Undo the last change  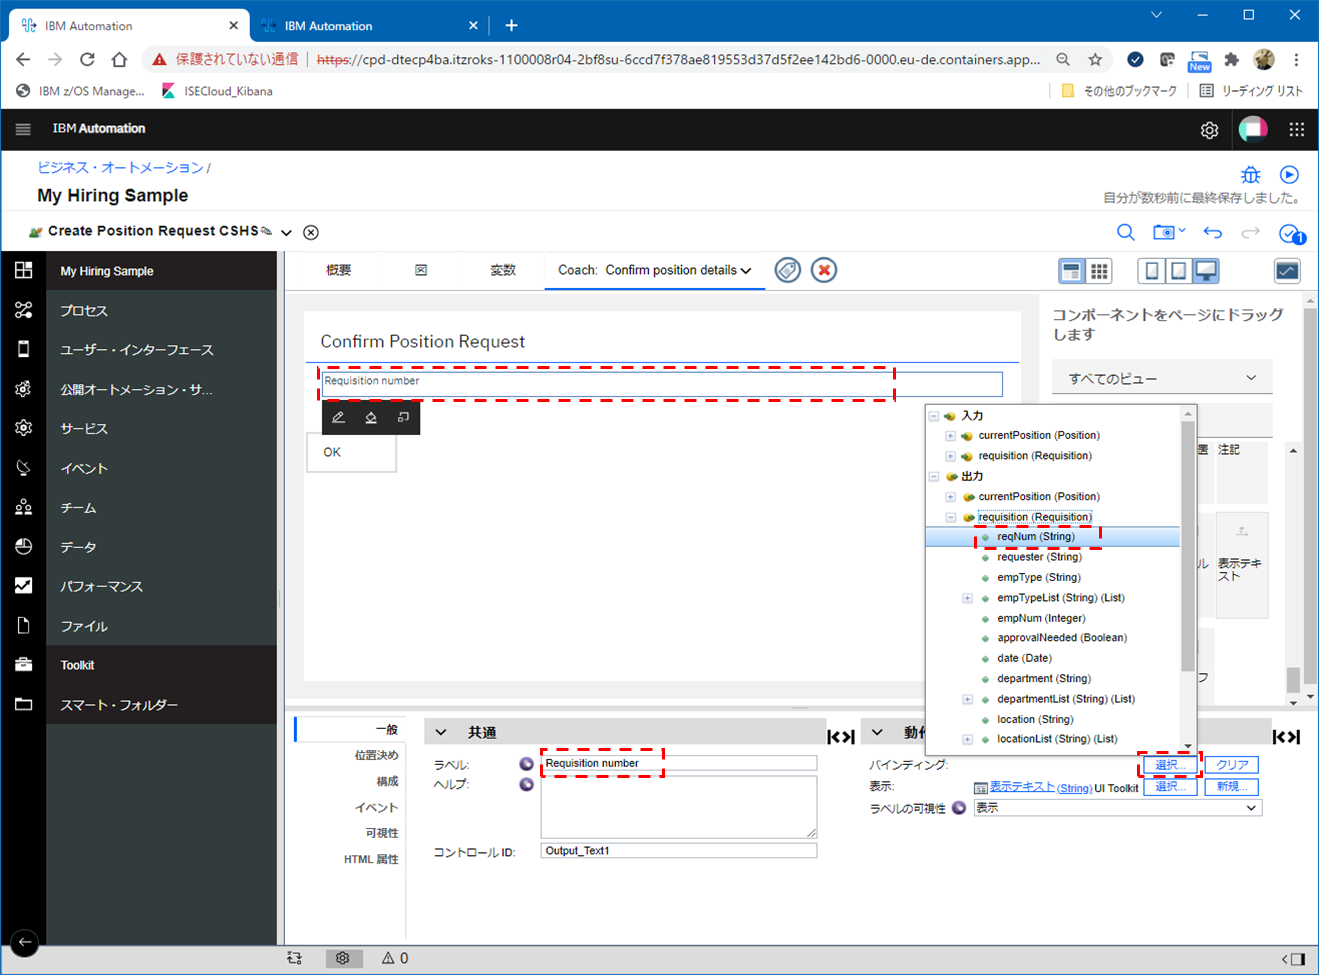pos(1213,232)
